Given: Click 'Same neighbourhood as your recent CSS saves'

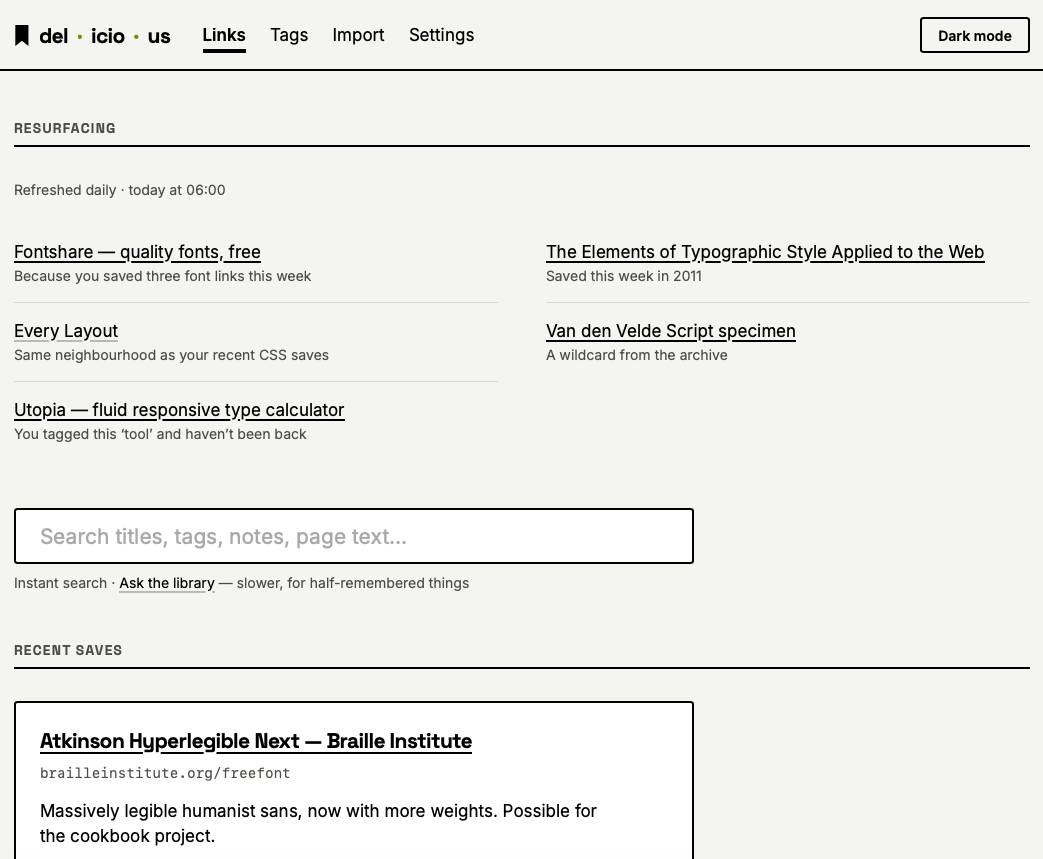Looking at the screenshot, I should point(172,355).
